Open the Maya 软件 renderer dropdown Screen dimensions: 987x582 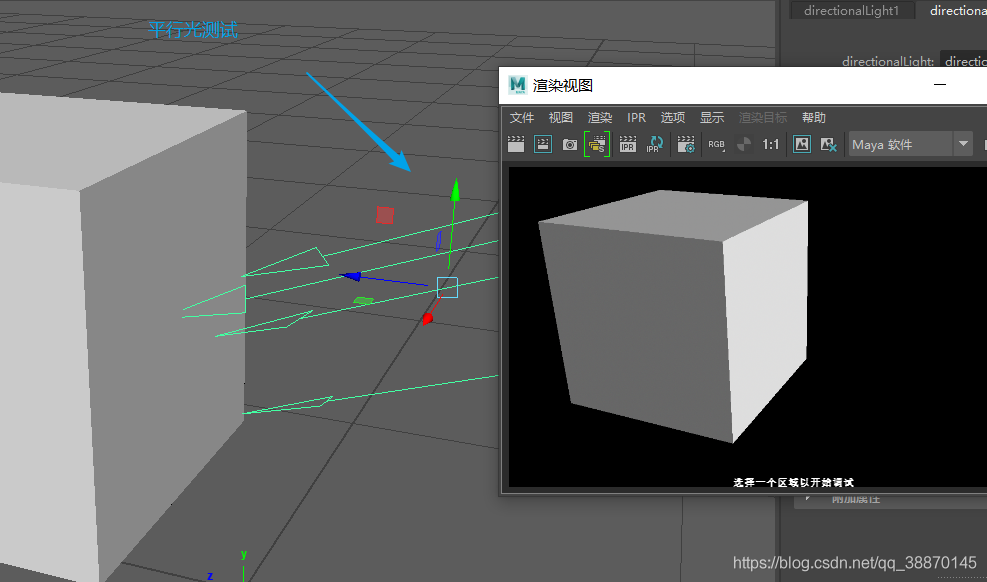[x=910, y=144]
